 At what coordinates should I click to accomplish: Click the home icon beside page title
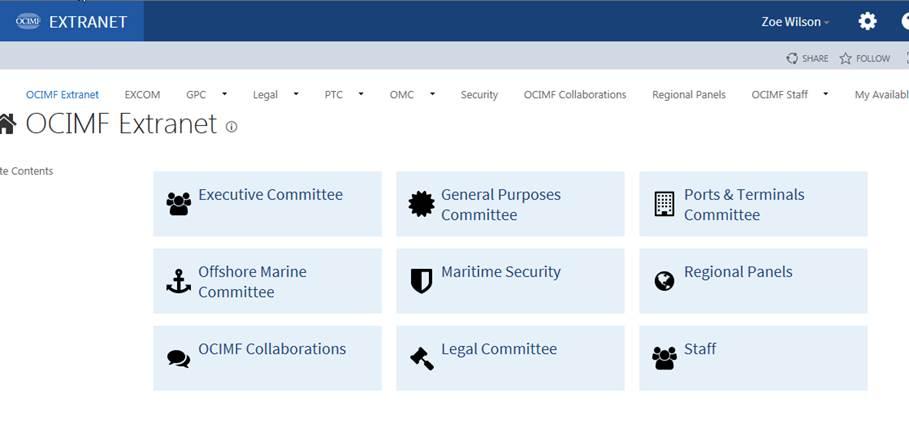7,123
